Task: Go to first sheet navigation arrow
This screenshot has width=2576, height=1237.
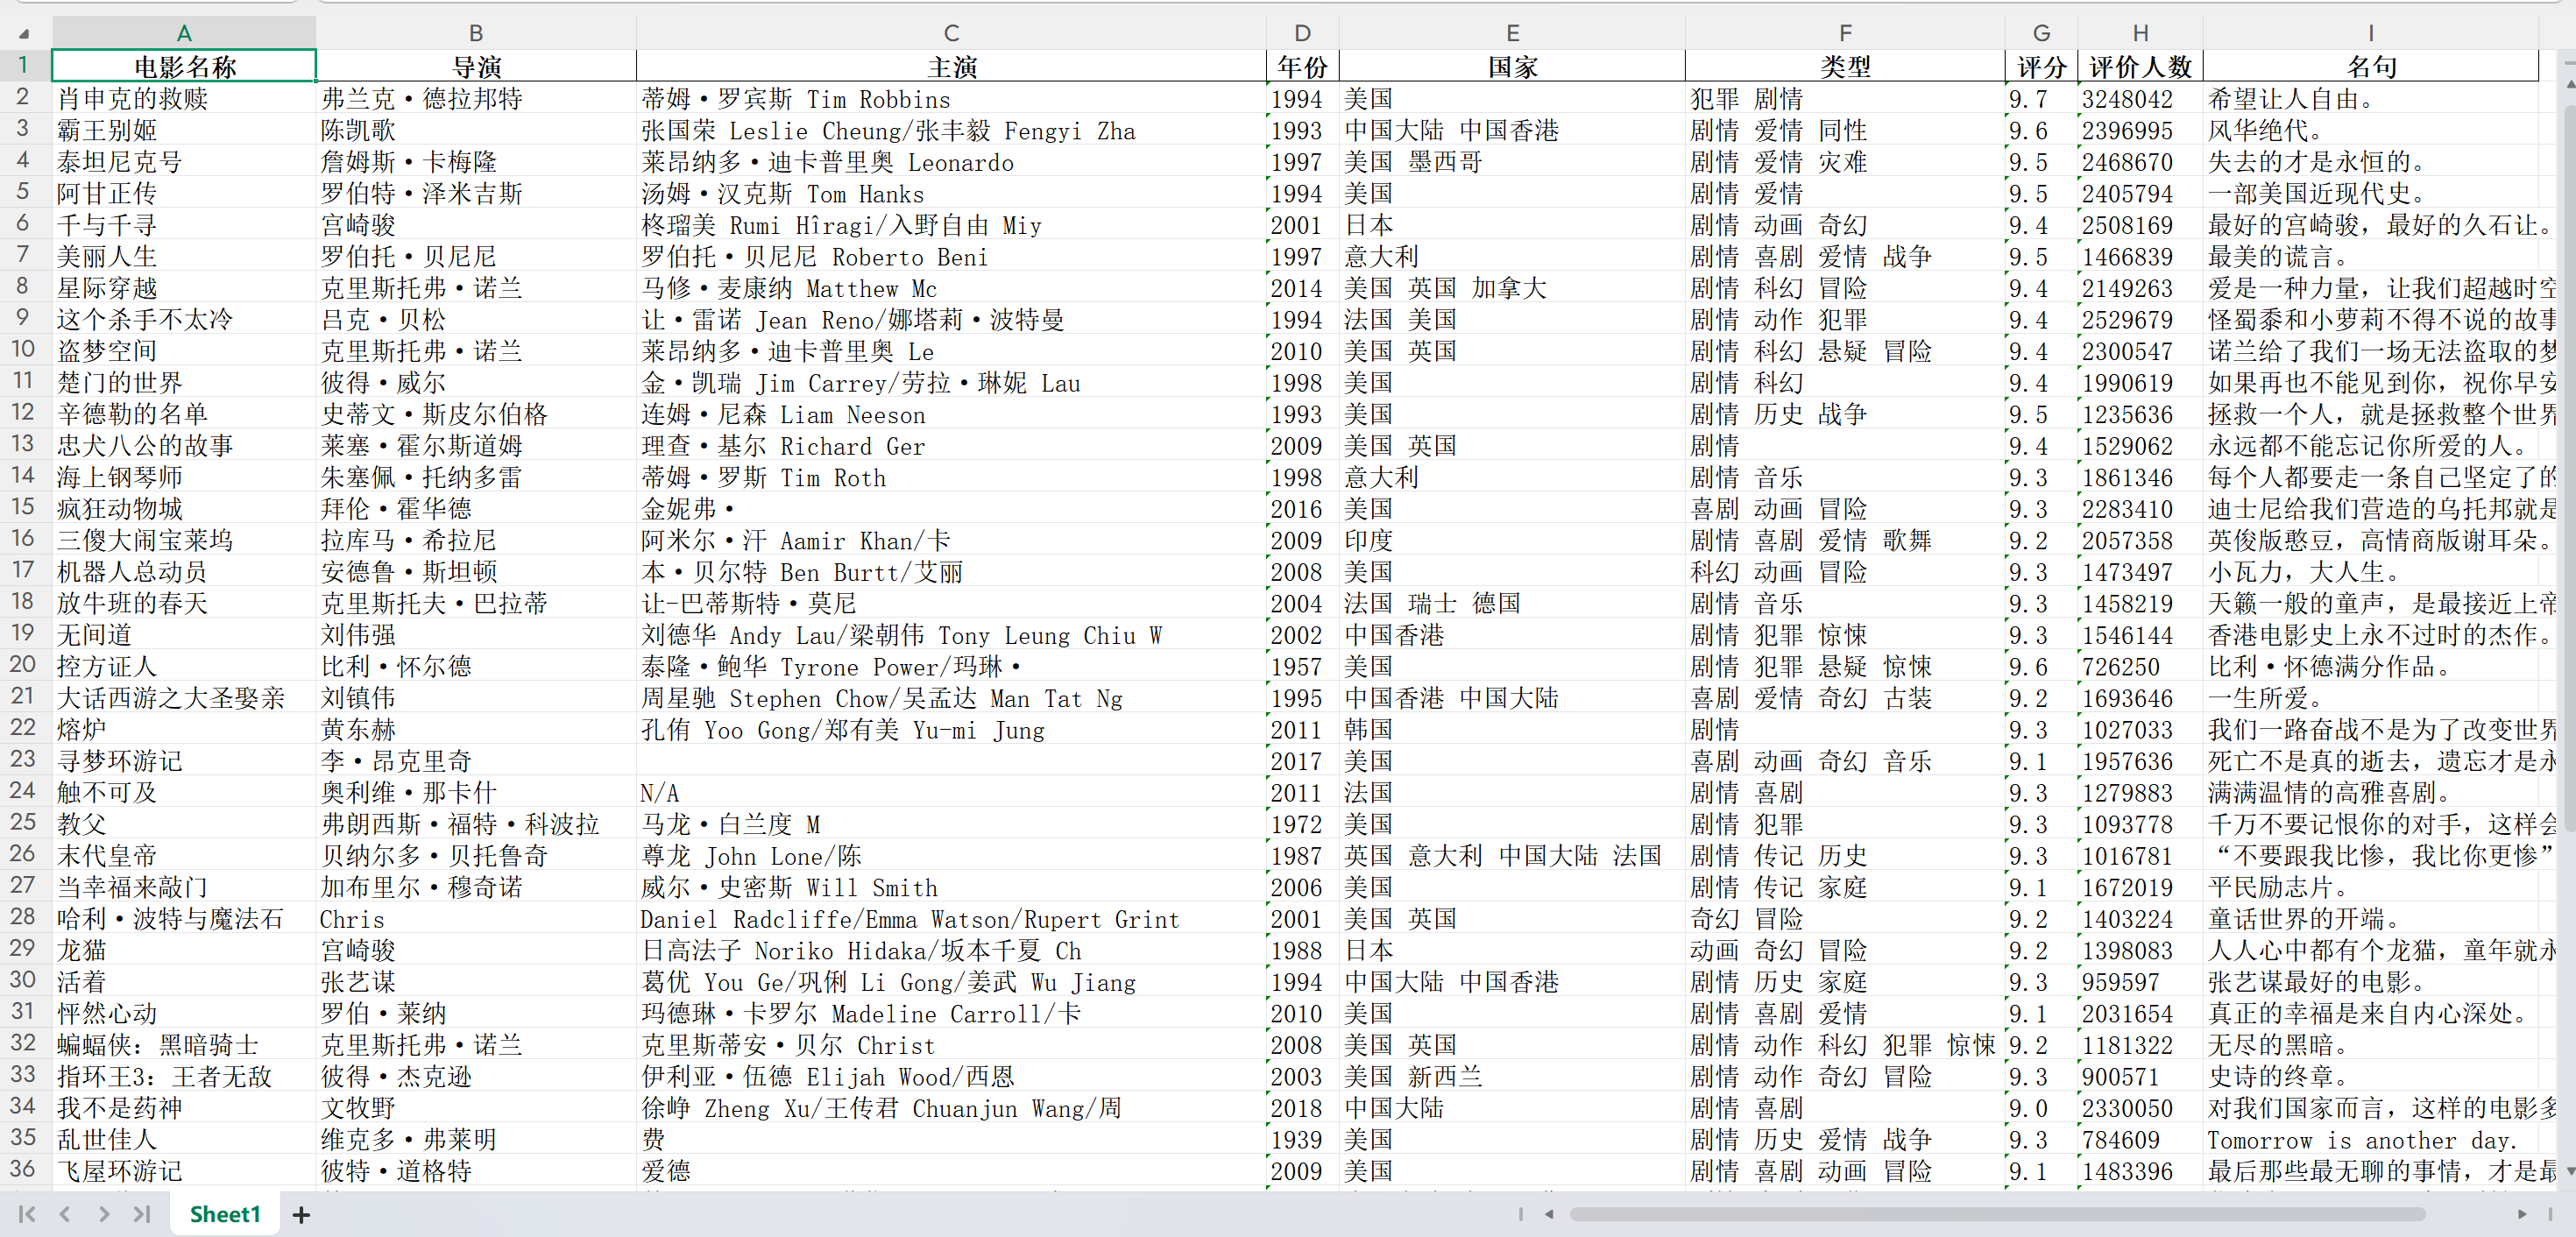Action: coord(27,1214)
